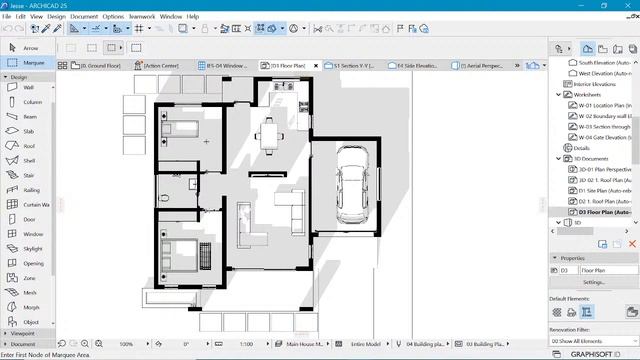Open the tab overview grid icon
The width and height of the screenshot is (640, 360).
[x=62, y=65]
